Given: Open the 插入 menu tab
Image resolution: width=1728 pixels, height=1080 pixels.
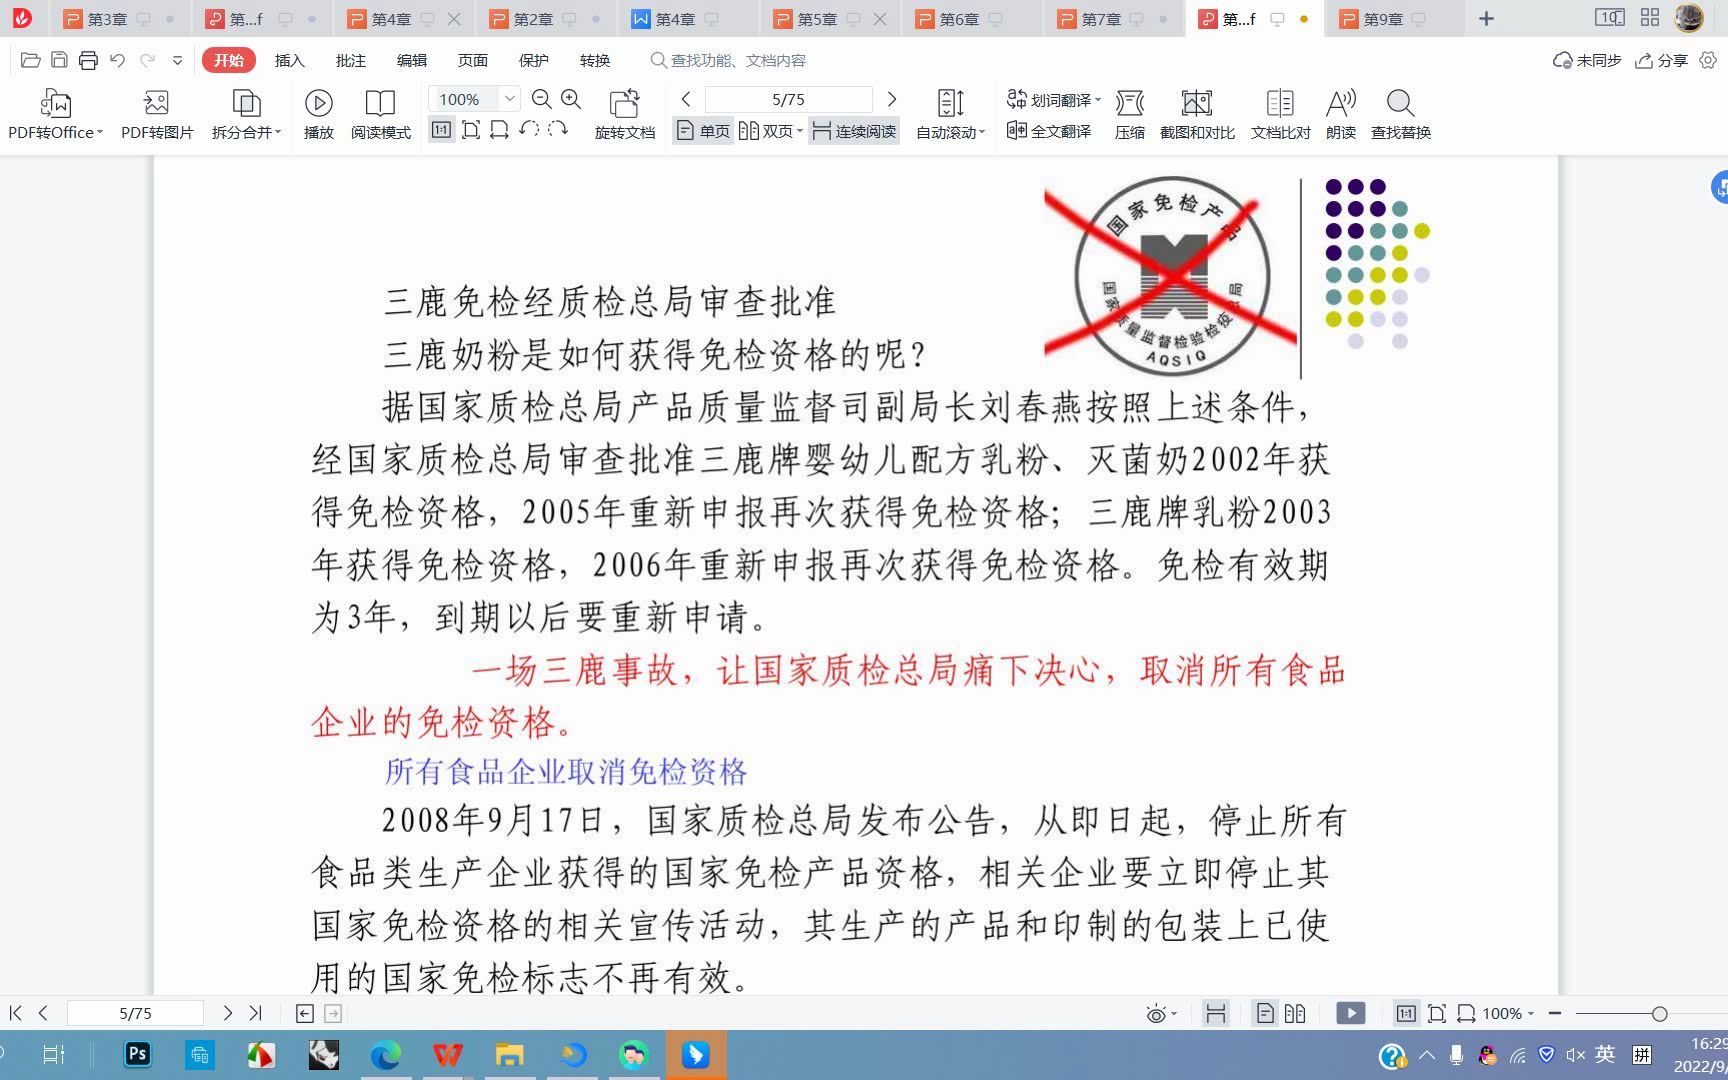Looking at the screenshot, I should [x=289, y=60].
